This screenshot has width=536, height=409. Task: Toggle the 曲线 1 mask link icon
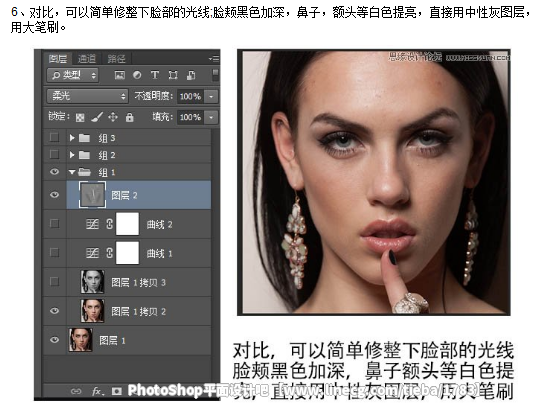(x=109, y=253)
